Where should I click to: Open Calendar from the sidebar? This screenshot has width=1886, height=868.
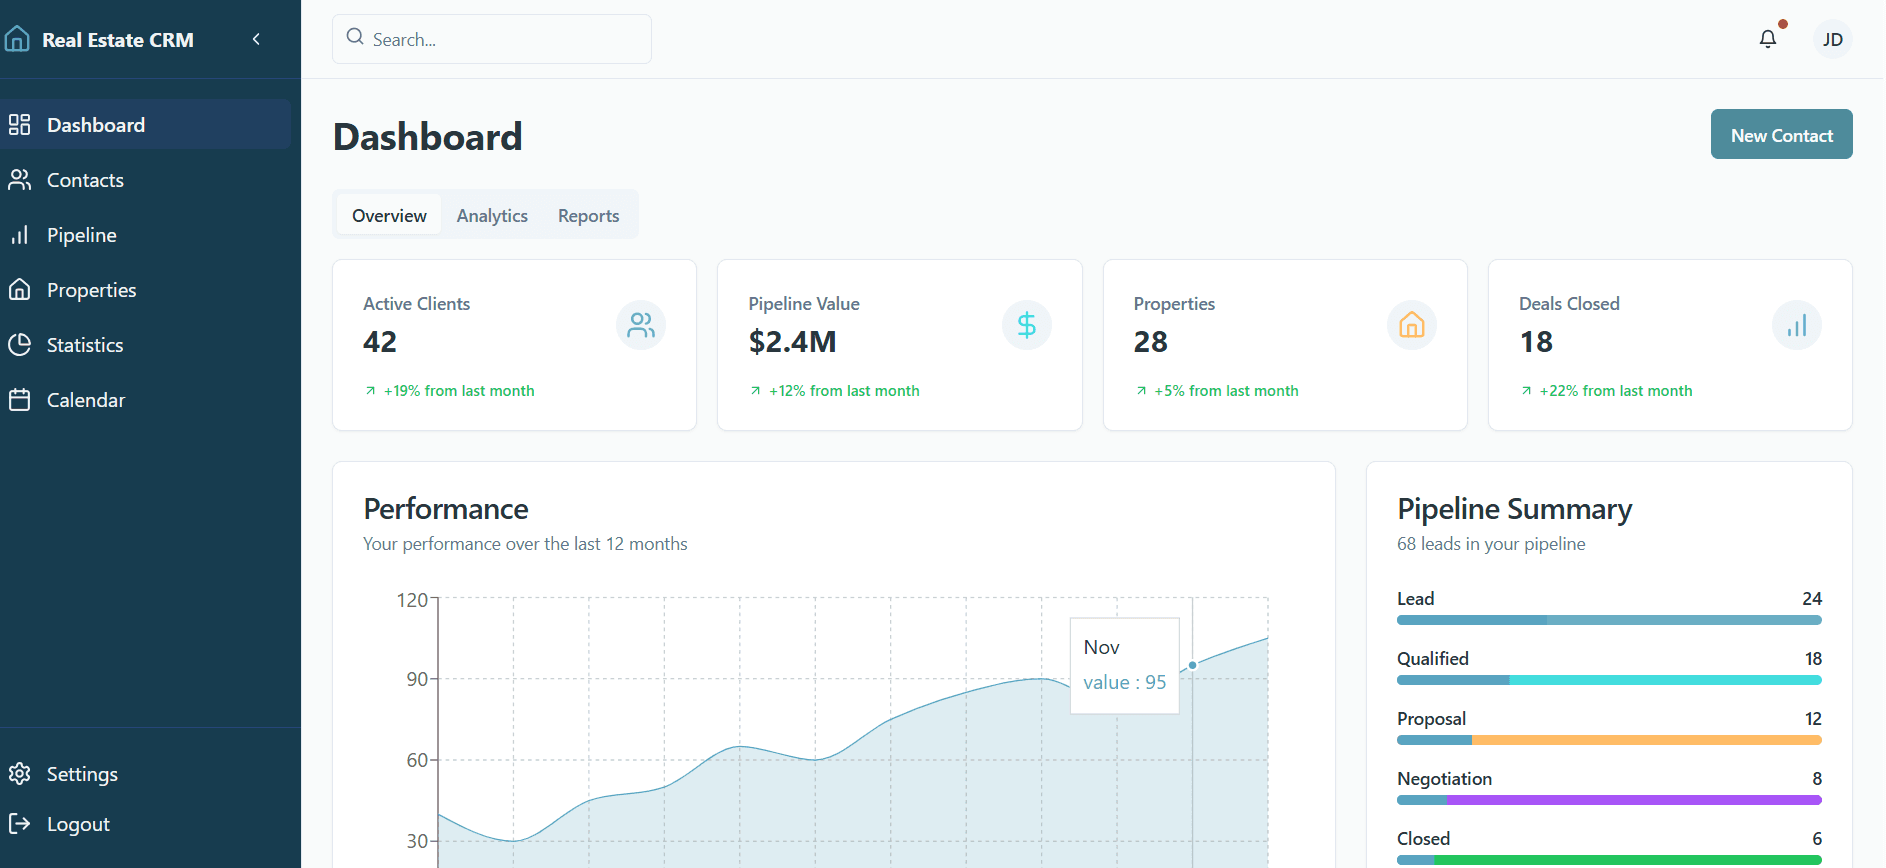click(x=145, y=400)
